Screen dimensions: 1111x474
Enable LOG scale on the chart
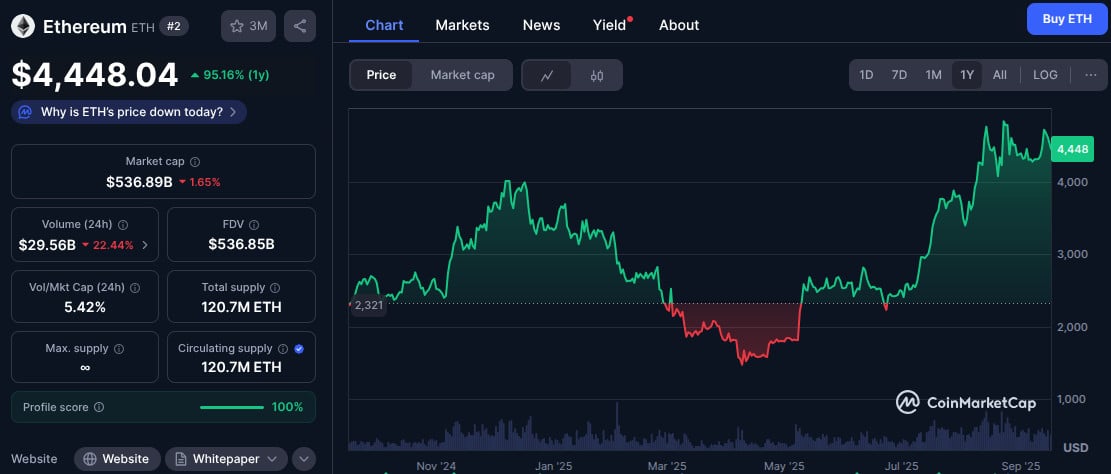coord(1045,75)
